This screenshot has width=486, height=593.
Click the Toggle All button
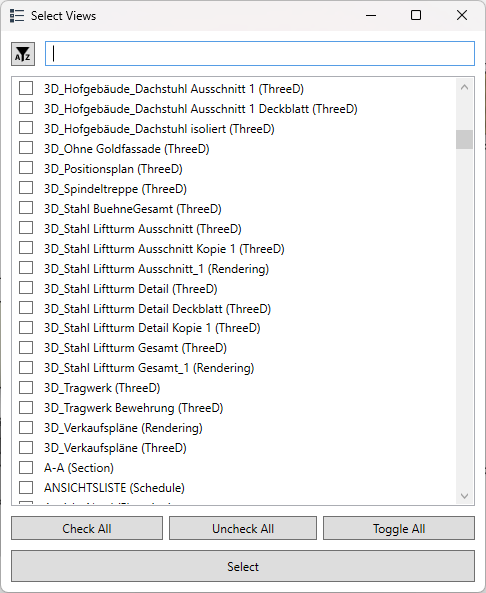399,528
